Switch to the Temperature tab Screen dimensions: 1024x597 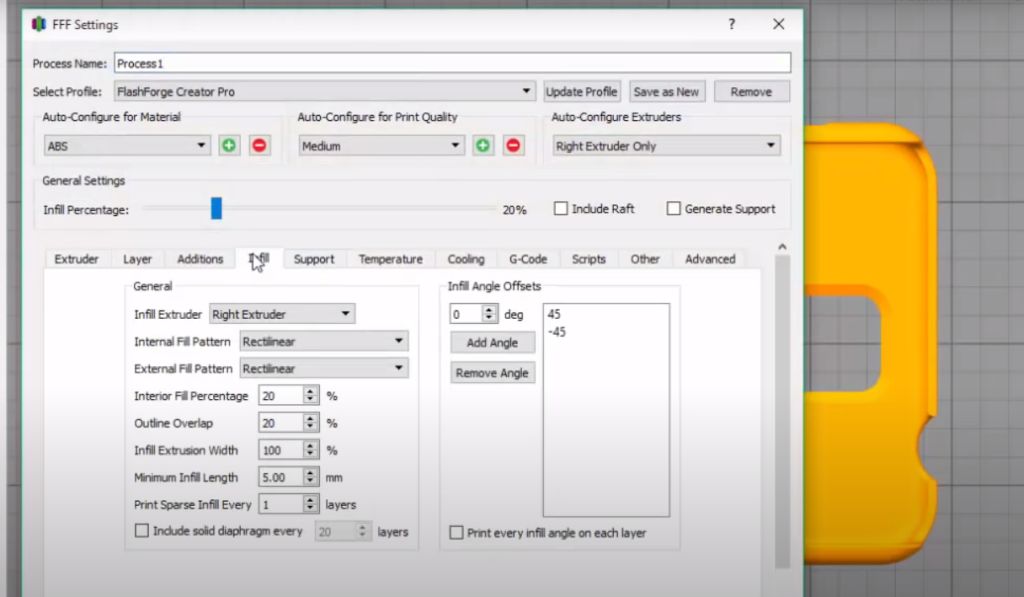[390, 259]
